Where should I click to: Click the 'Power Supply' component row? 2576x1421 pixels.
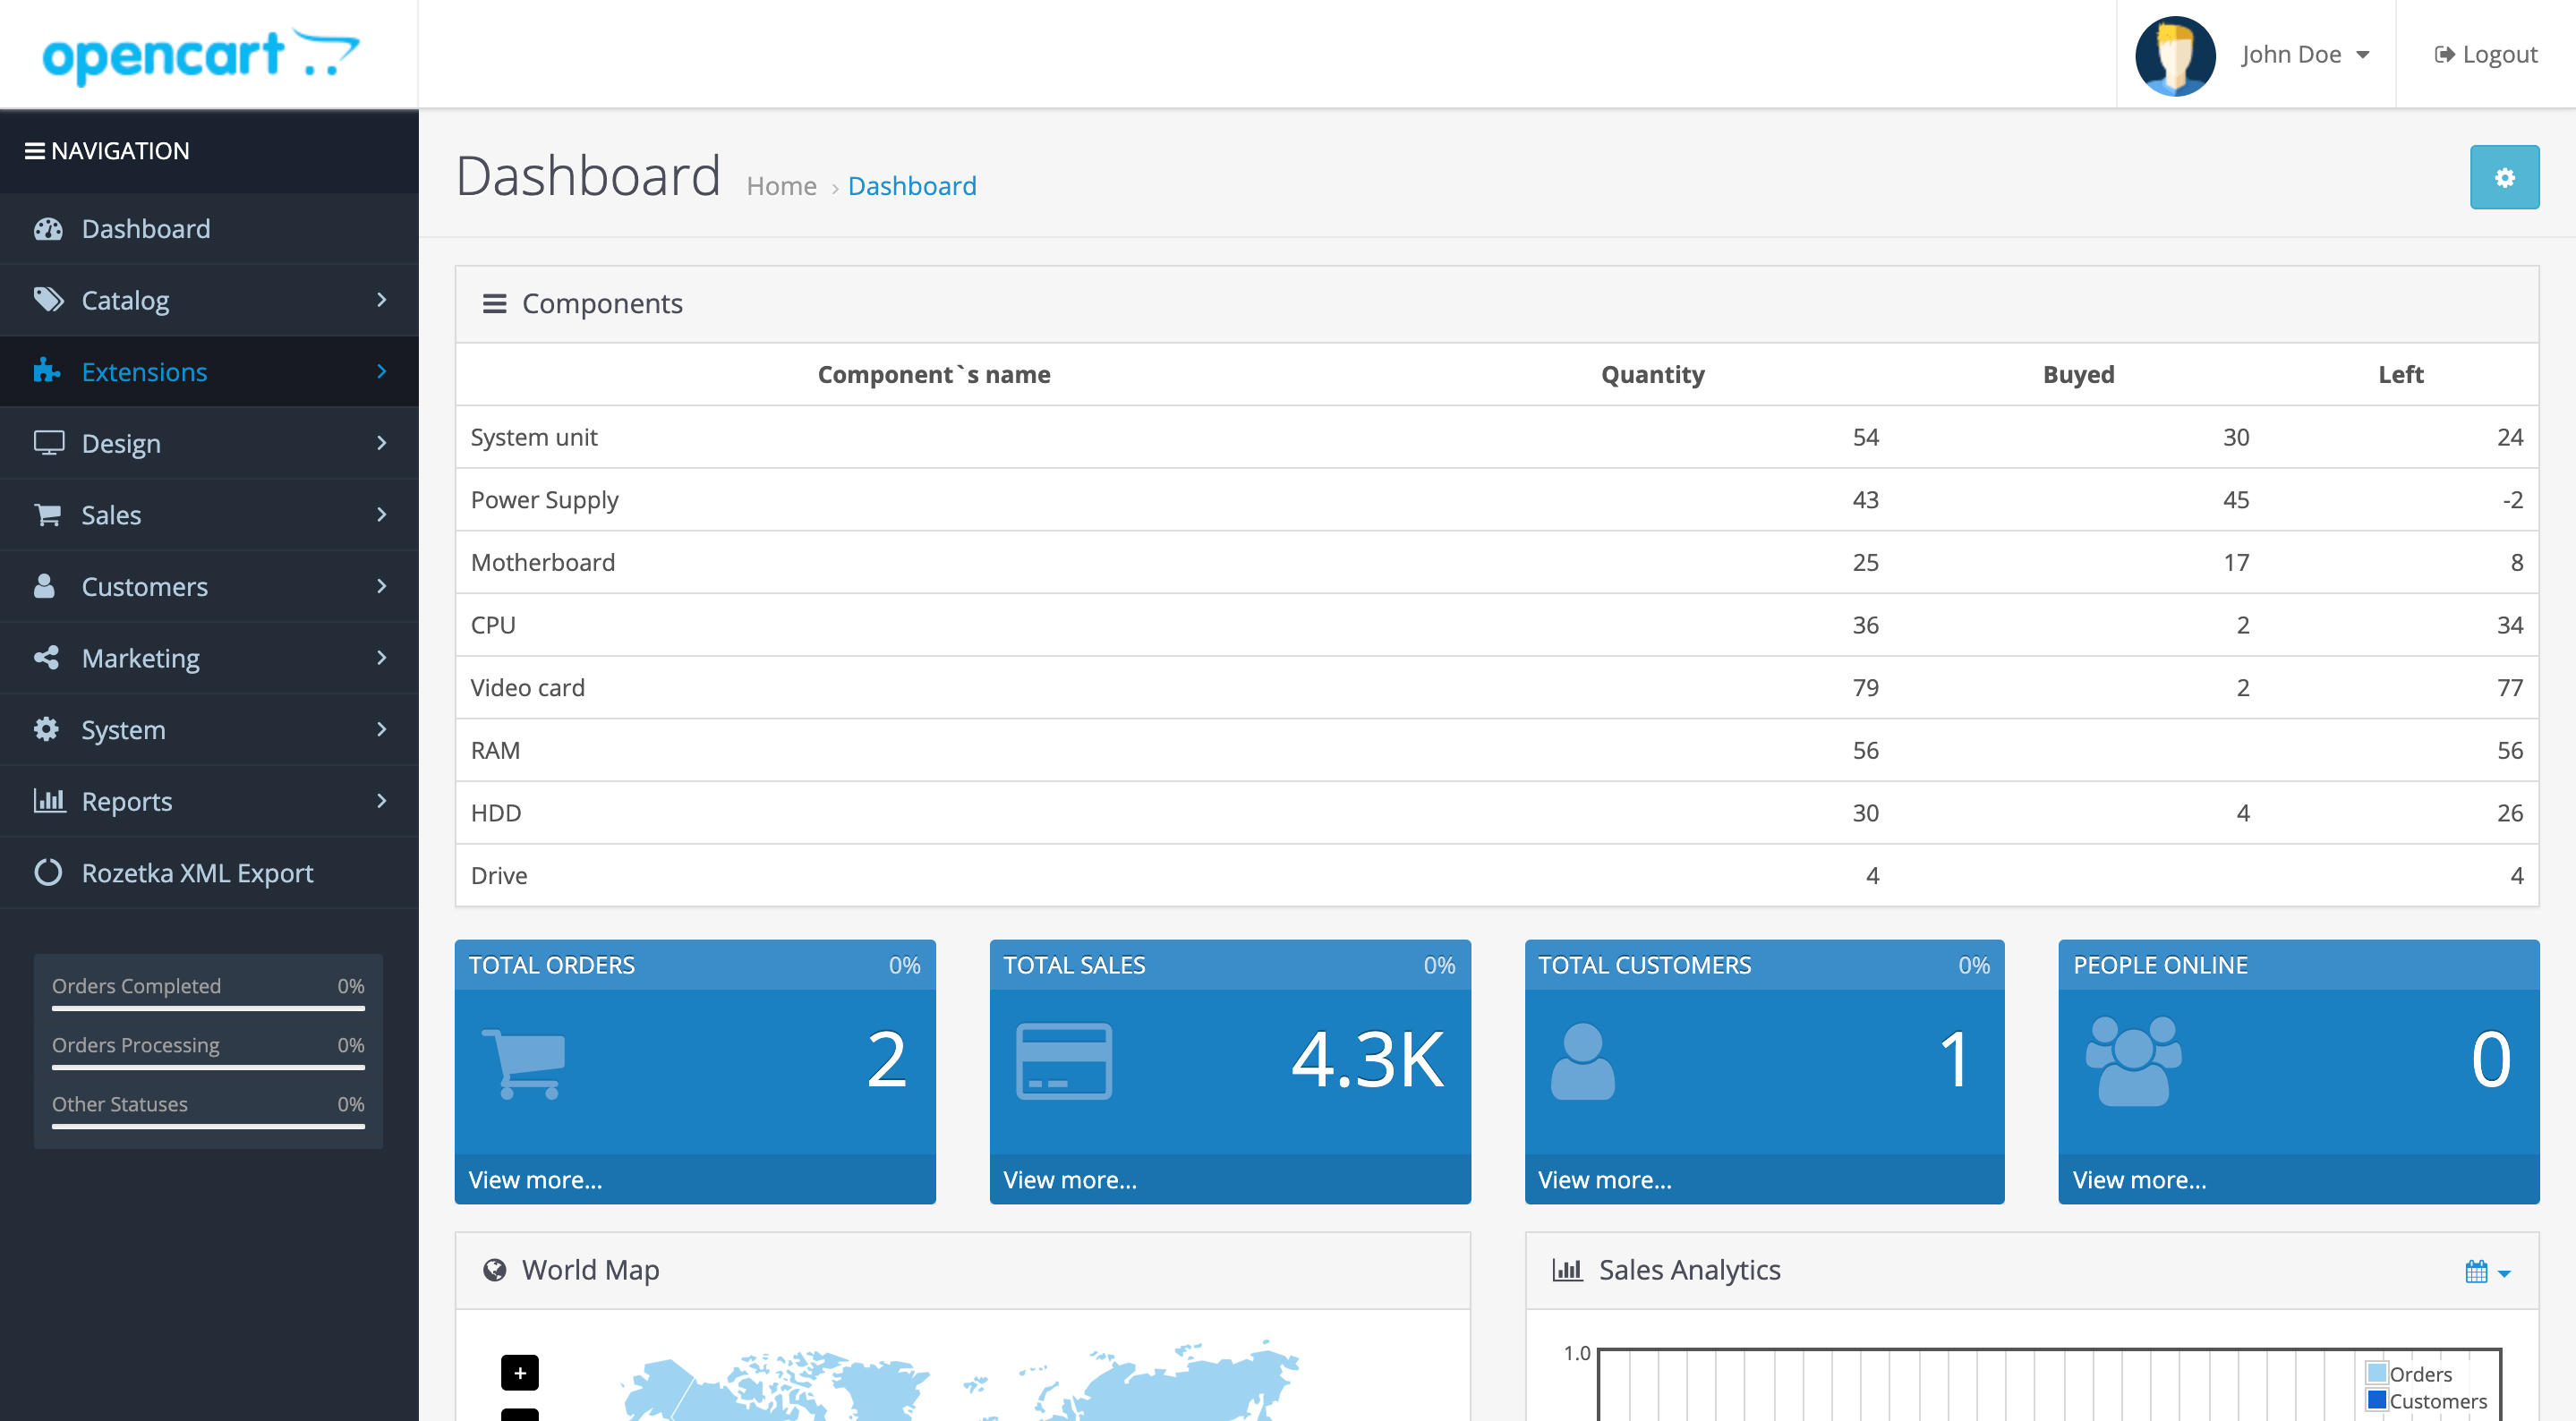point(1497,500)
